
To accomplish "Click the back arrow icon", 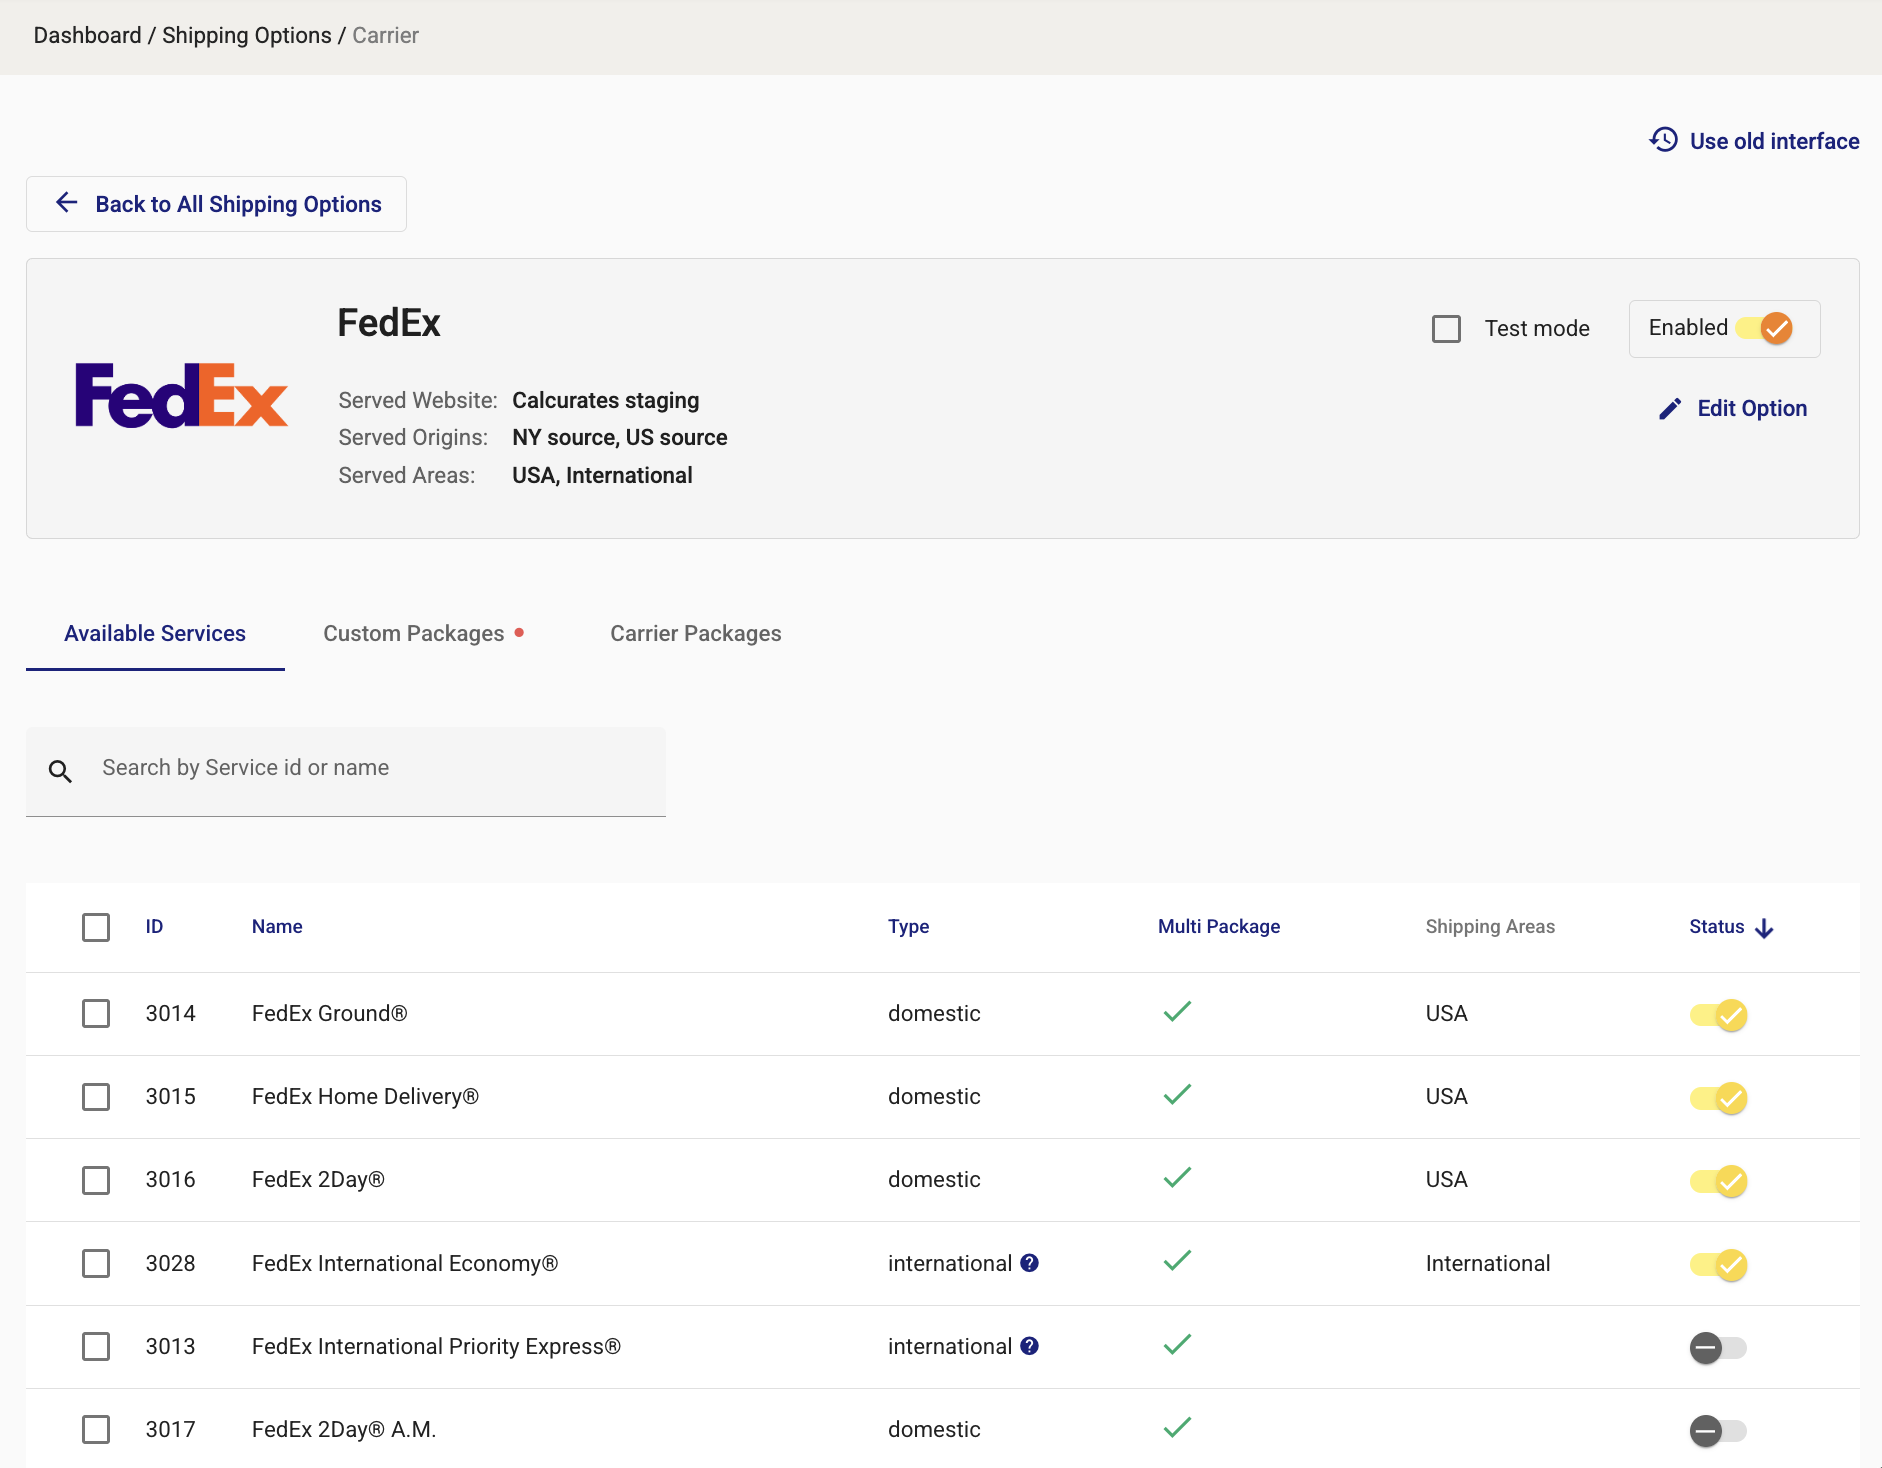I will point(66,203).
